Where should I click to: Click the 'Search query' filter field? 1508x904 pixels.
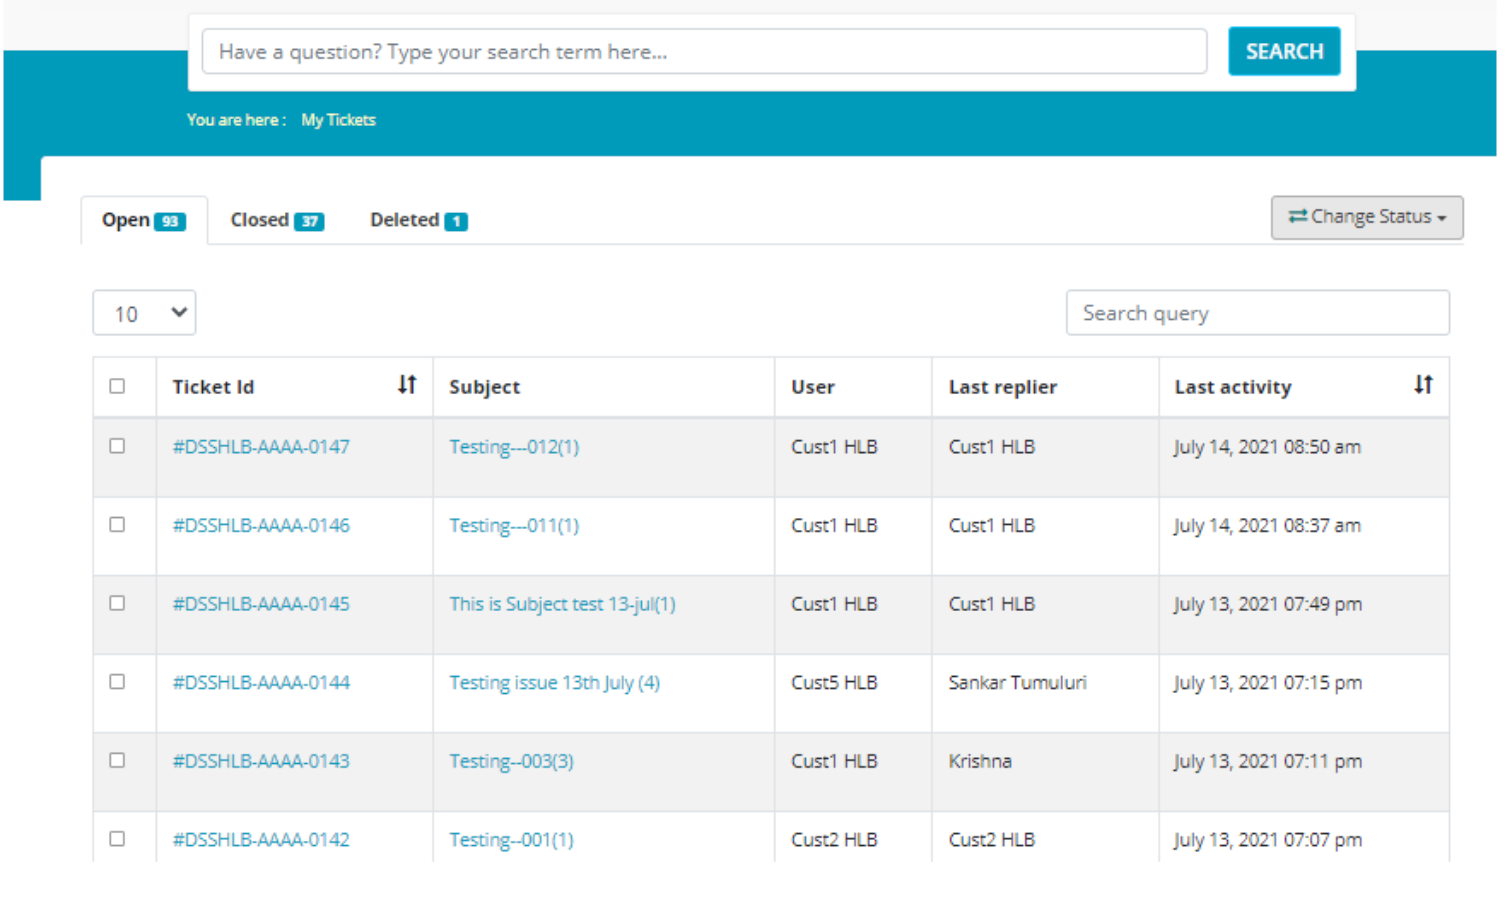pyautogui.click(x=1256, y=313)
